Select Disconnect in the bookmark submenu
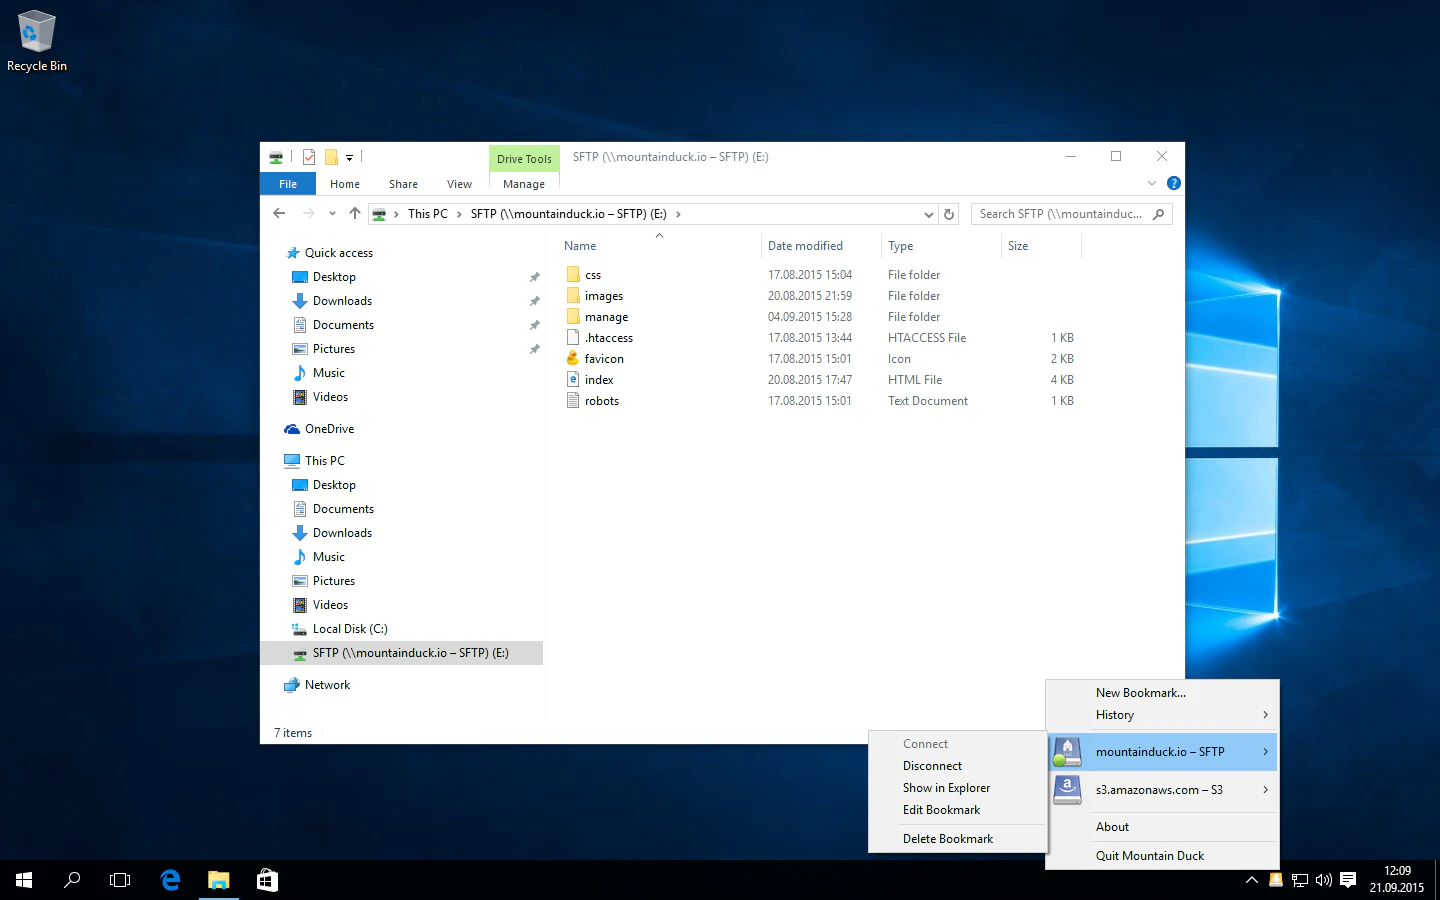The width and height of the screenshot is (1440, 900). pos(932,766)
